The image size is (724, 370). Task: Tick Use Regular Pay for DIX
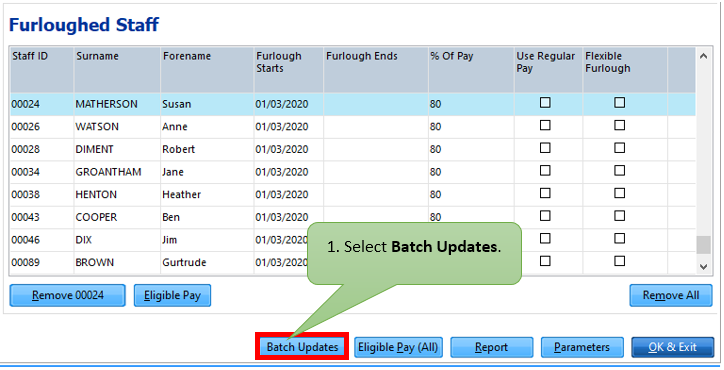(545, 238)
